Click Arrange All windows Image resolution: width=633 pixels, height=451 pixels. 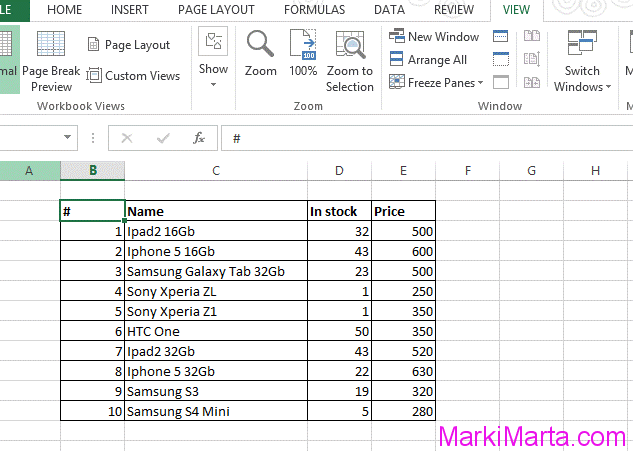[428, 59]
